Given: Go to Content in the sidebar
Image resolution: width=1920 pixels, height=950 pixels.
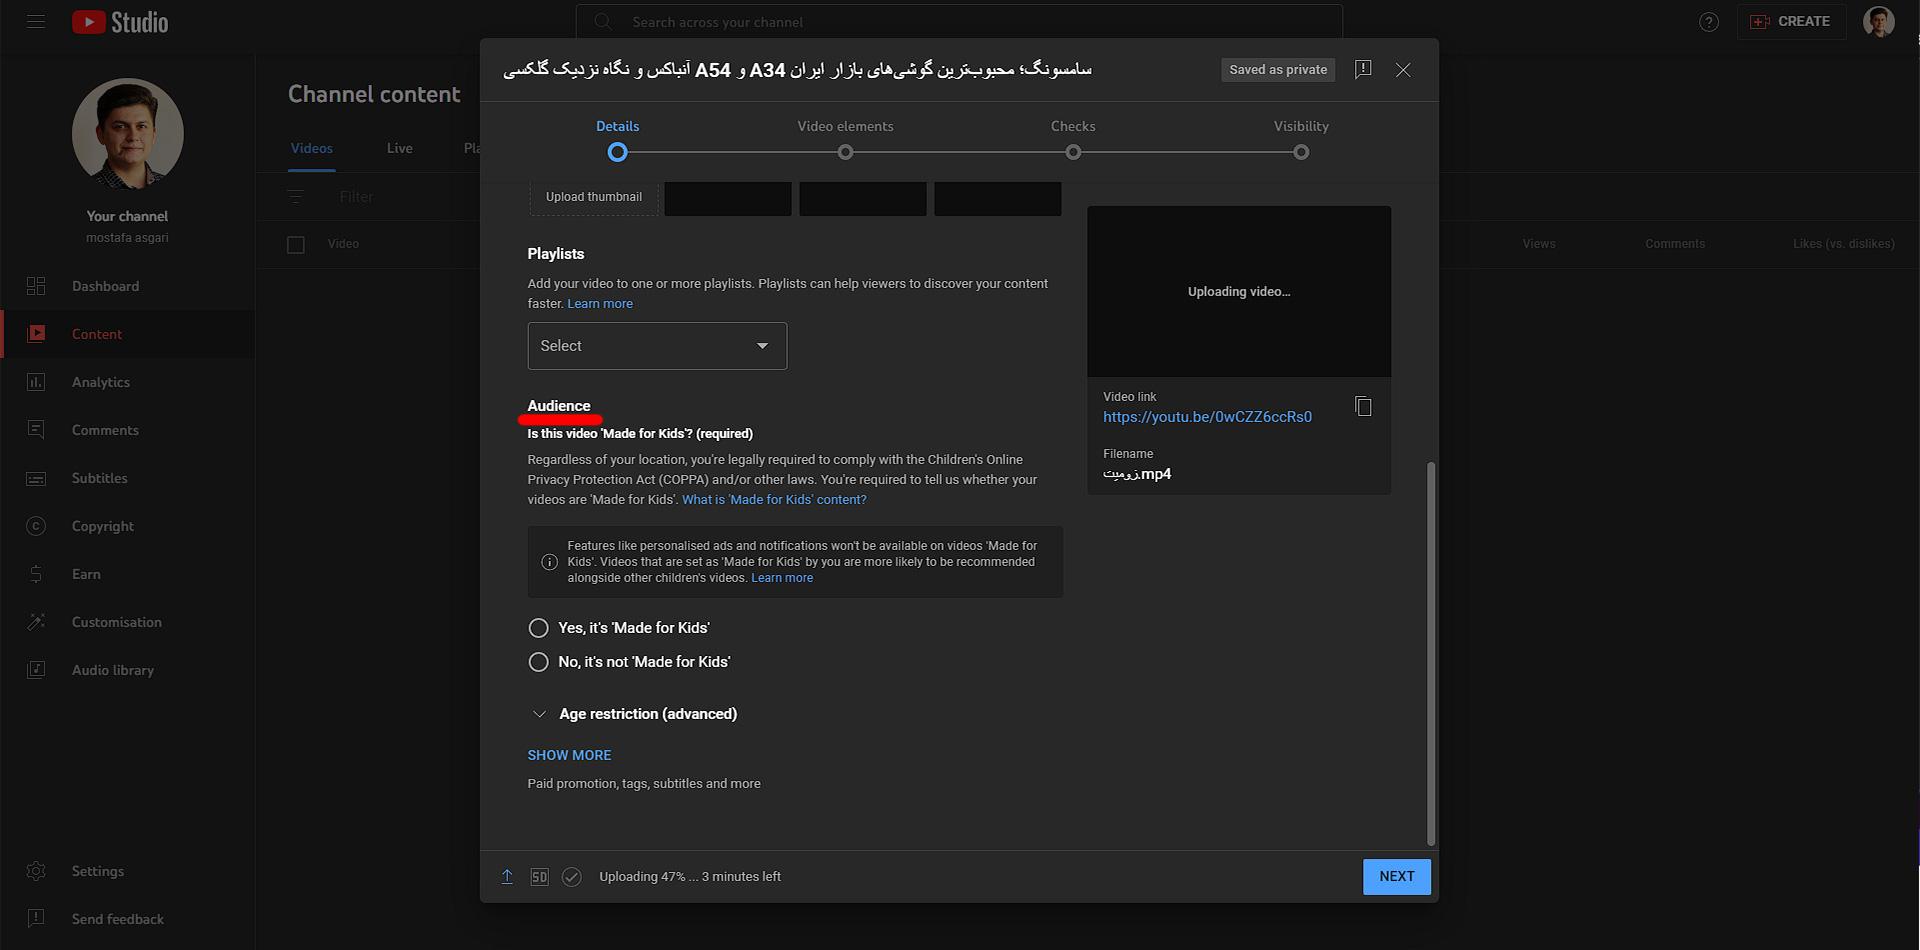Looking at the screenshot, I should coord(127,334).
